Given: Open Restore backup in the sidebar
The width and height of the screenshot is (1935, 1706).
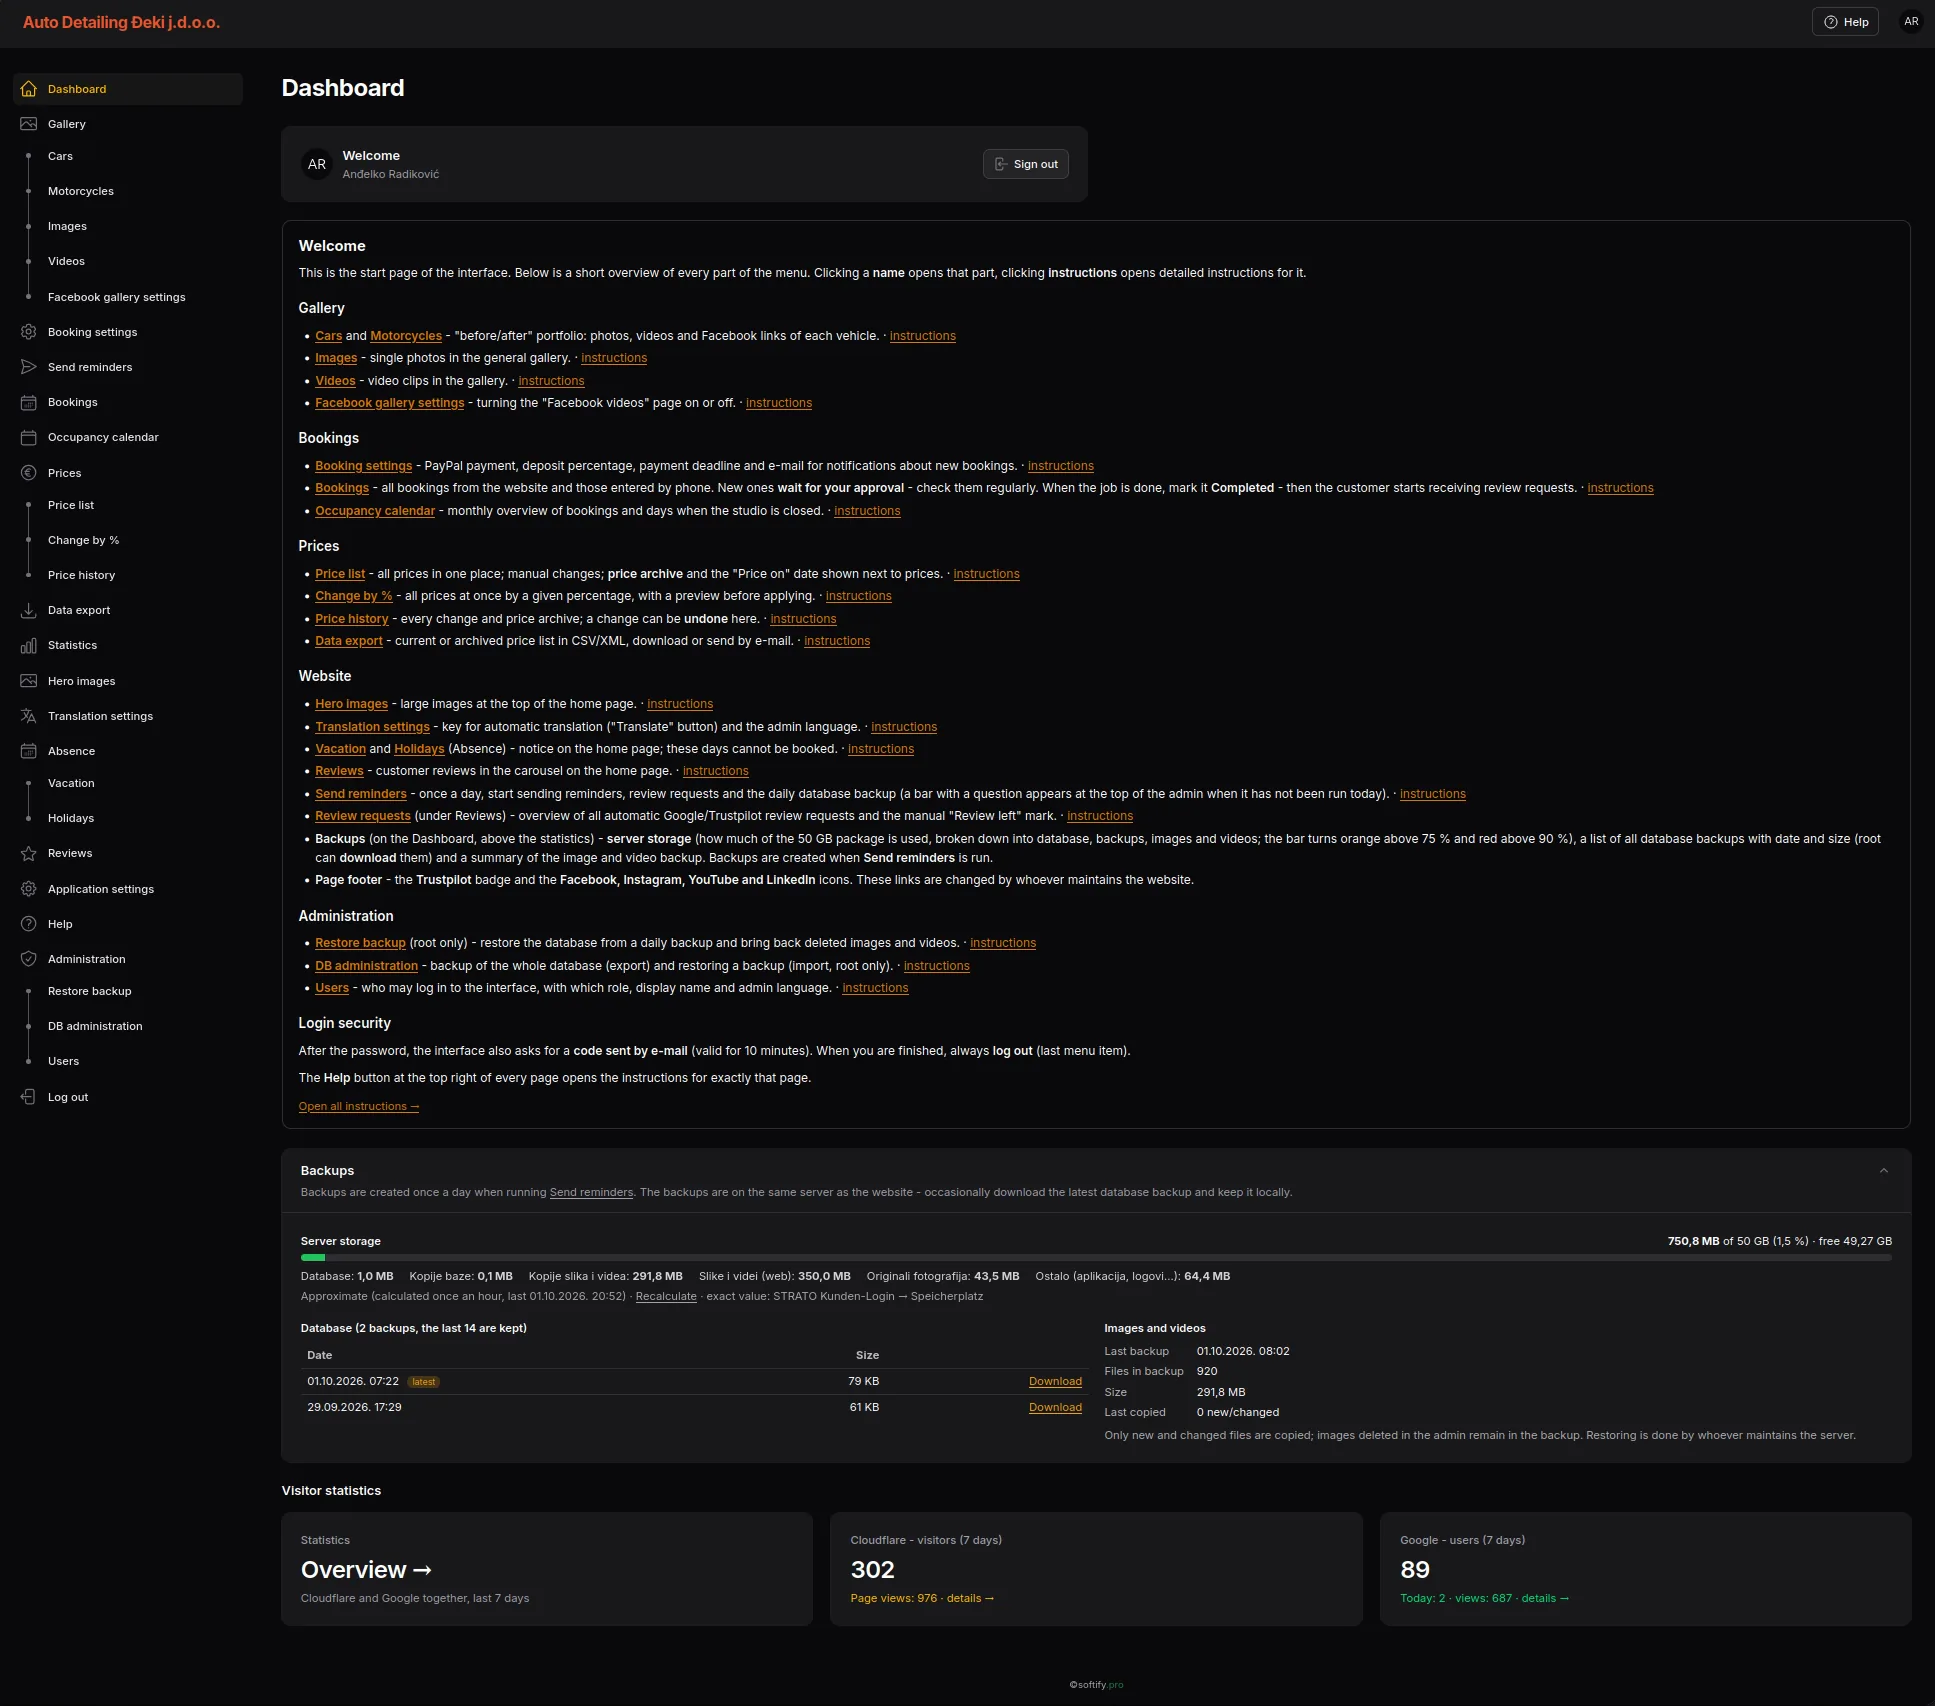Looking at the screenshot, I should tap(90, 991).
